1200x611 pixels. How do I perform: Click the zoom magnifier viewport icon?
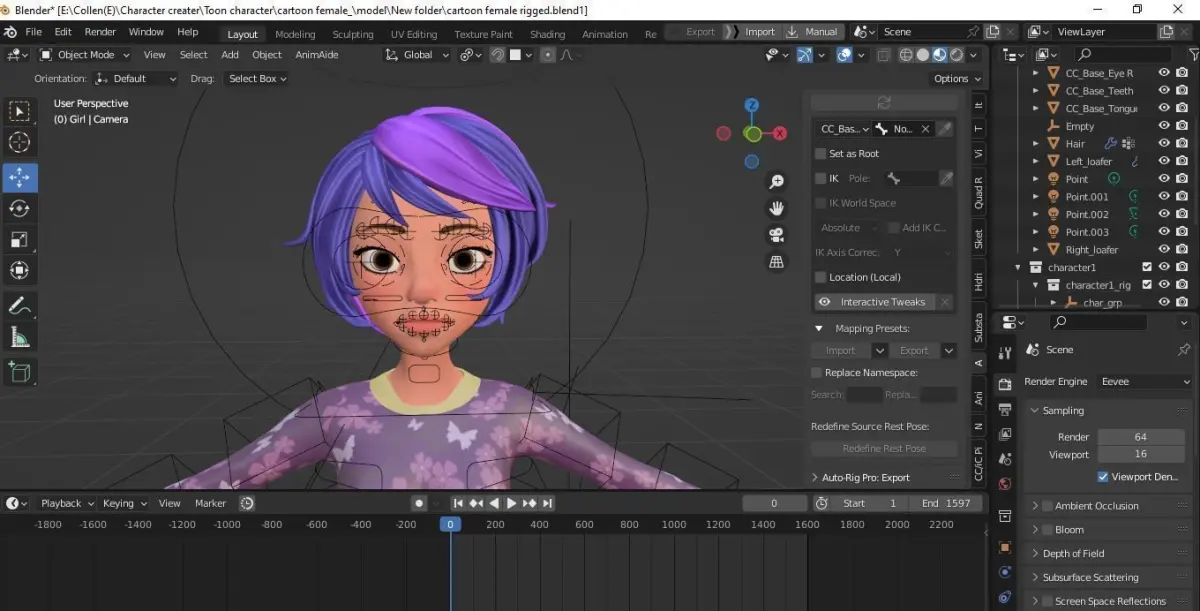coord(776,182)
